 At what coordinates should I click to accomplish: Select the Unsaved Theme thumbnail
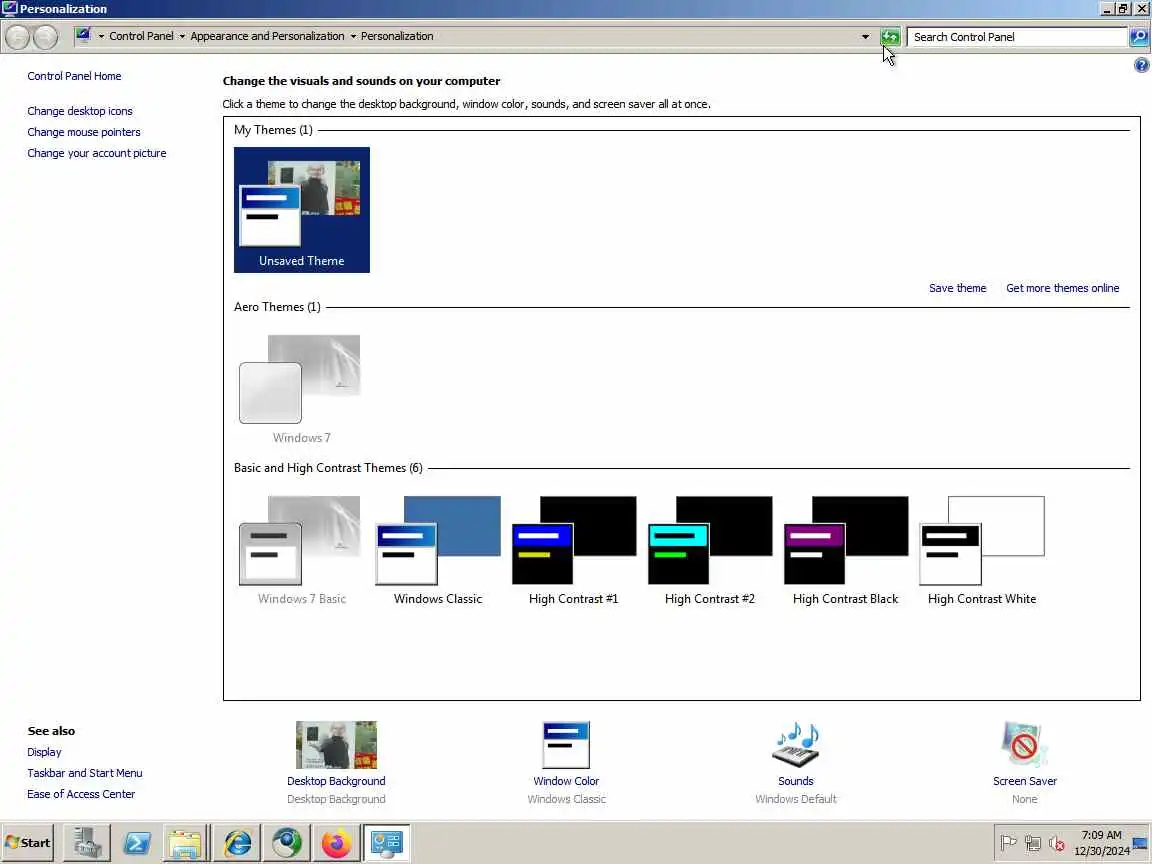(x=301, y=209)
